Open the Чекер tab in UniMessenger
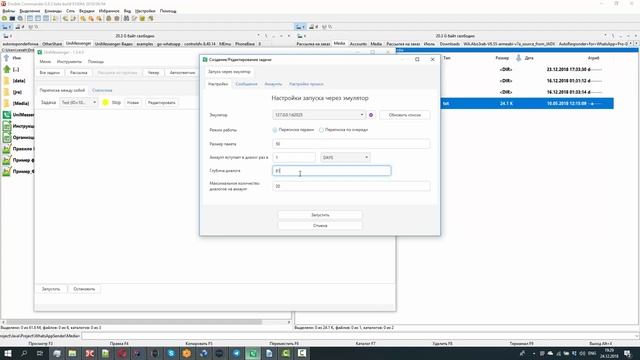Image resolution: width=640 pixels, height=360 pixels. (x=153, y=73)
